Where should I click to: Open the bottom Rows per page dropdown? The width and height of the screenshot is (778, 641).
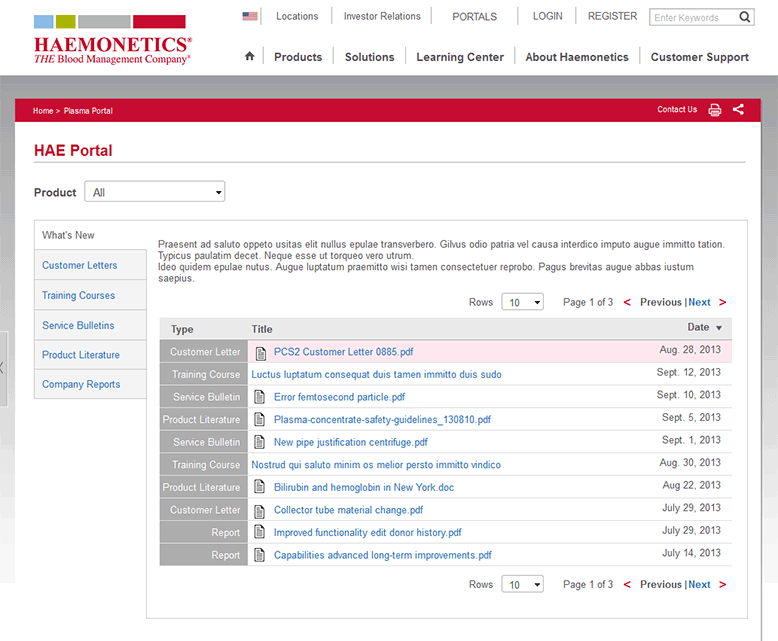tap(522, 584)
